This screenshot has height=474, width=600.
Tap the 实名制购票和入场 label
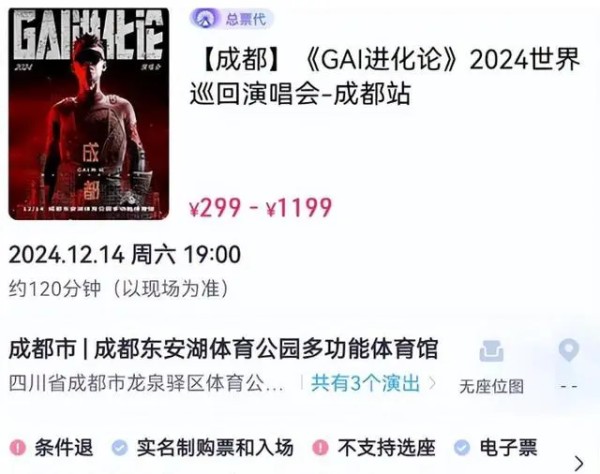pos(215,447)
